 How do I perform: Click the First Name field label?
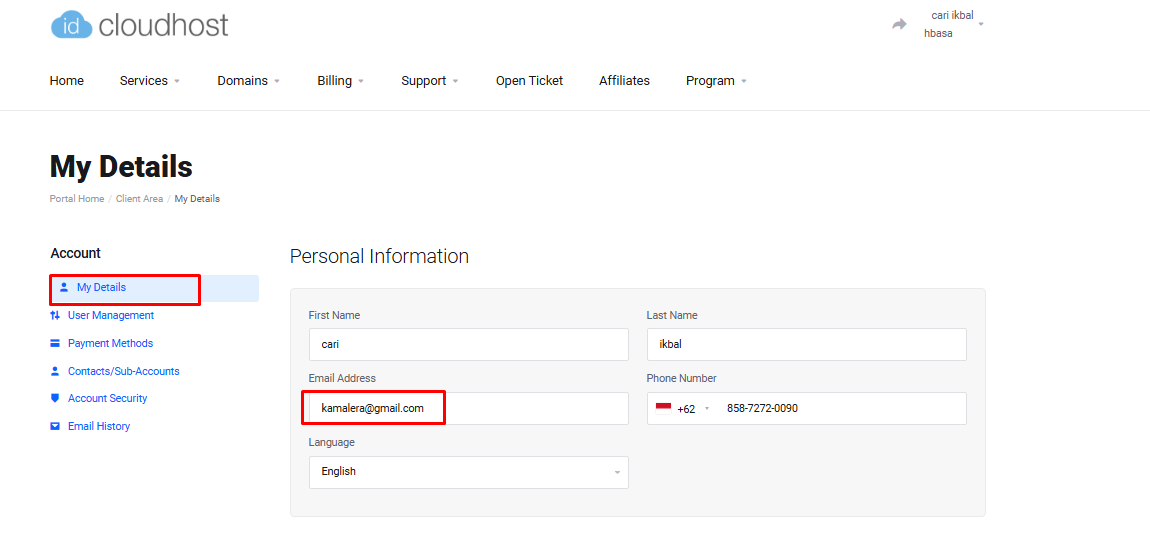(x=334, y=315)
